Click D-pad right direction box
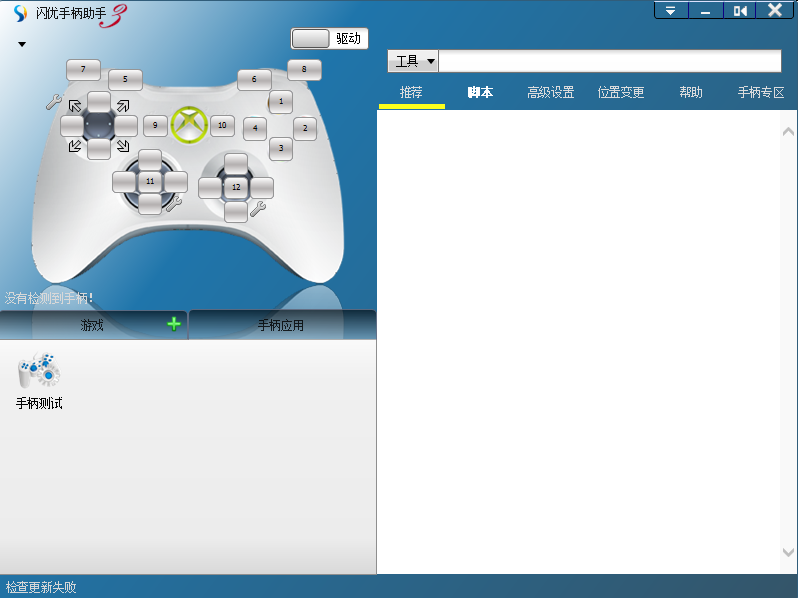This screenshot has height=598, width=798. click(126, 126)
